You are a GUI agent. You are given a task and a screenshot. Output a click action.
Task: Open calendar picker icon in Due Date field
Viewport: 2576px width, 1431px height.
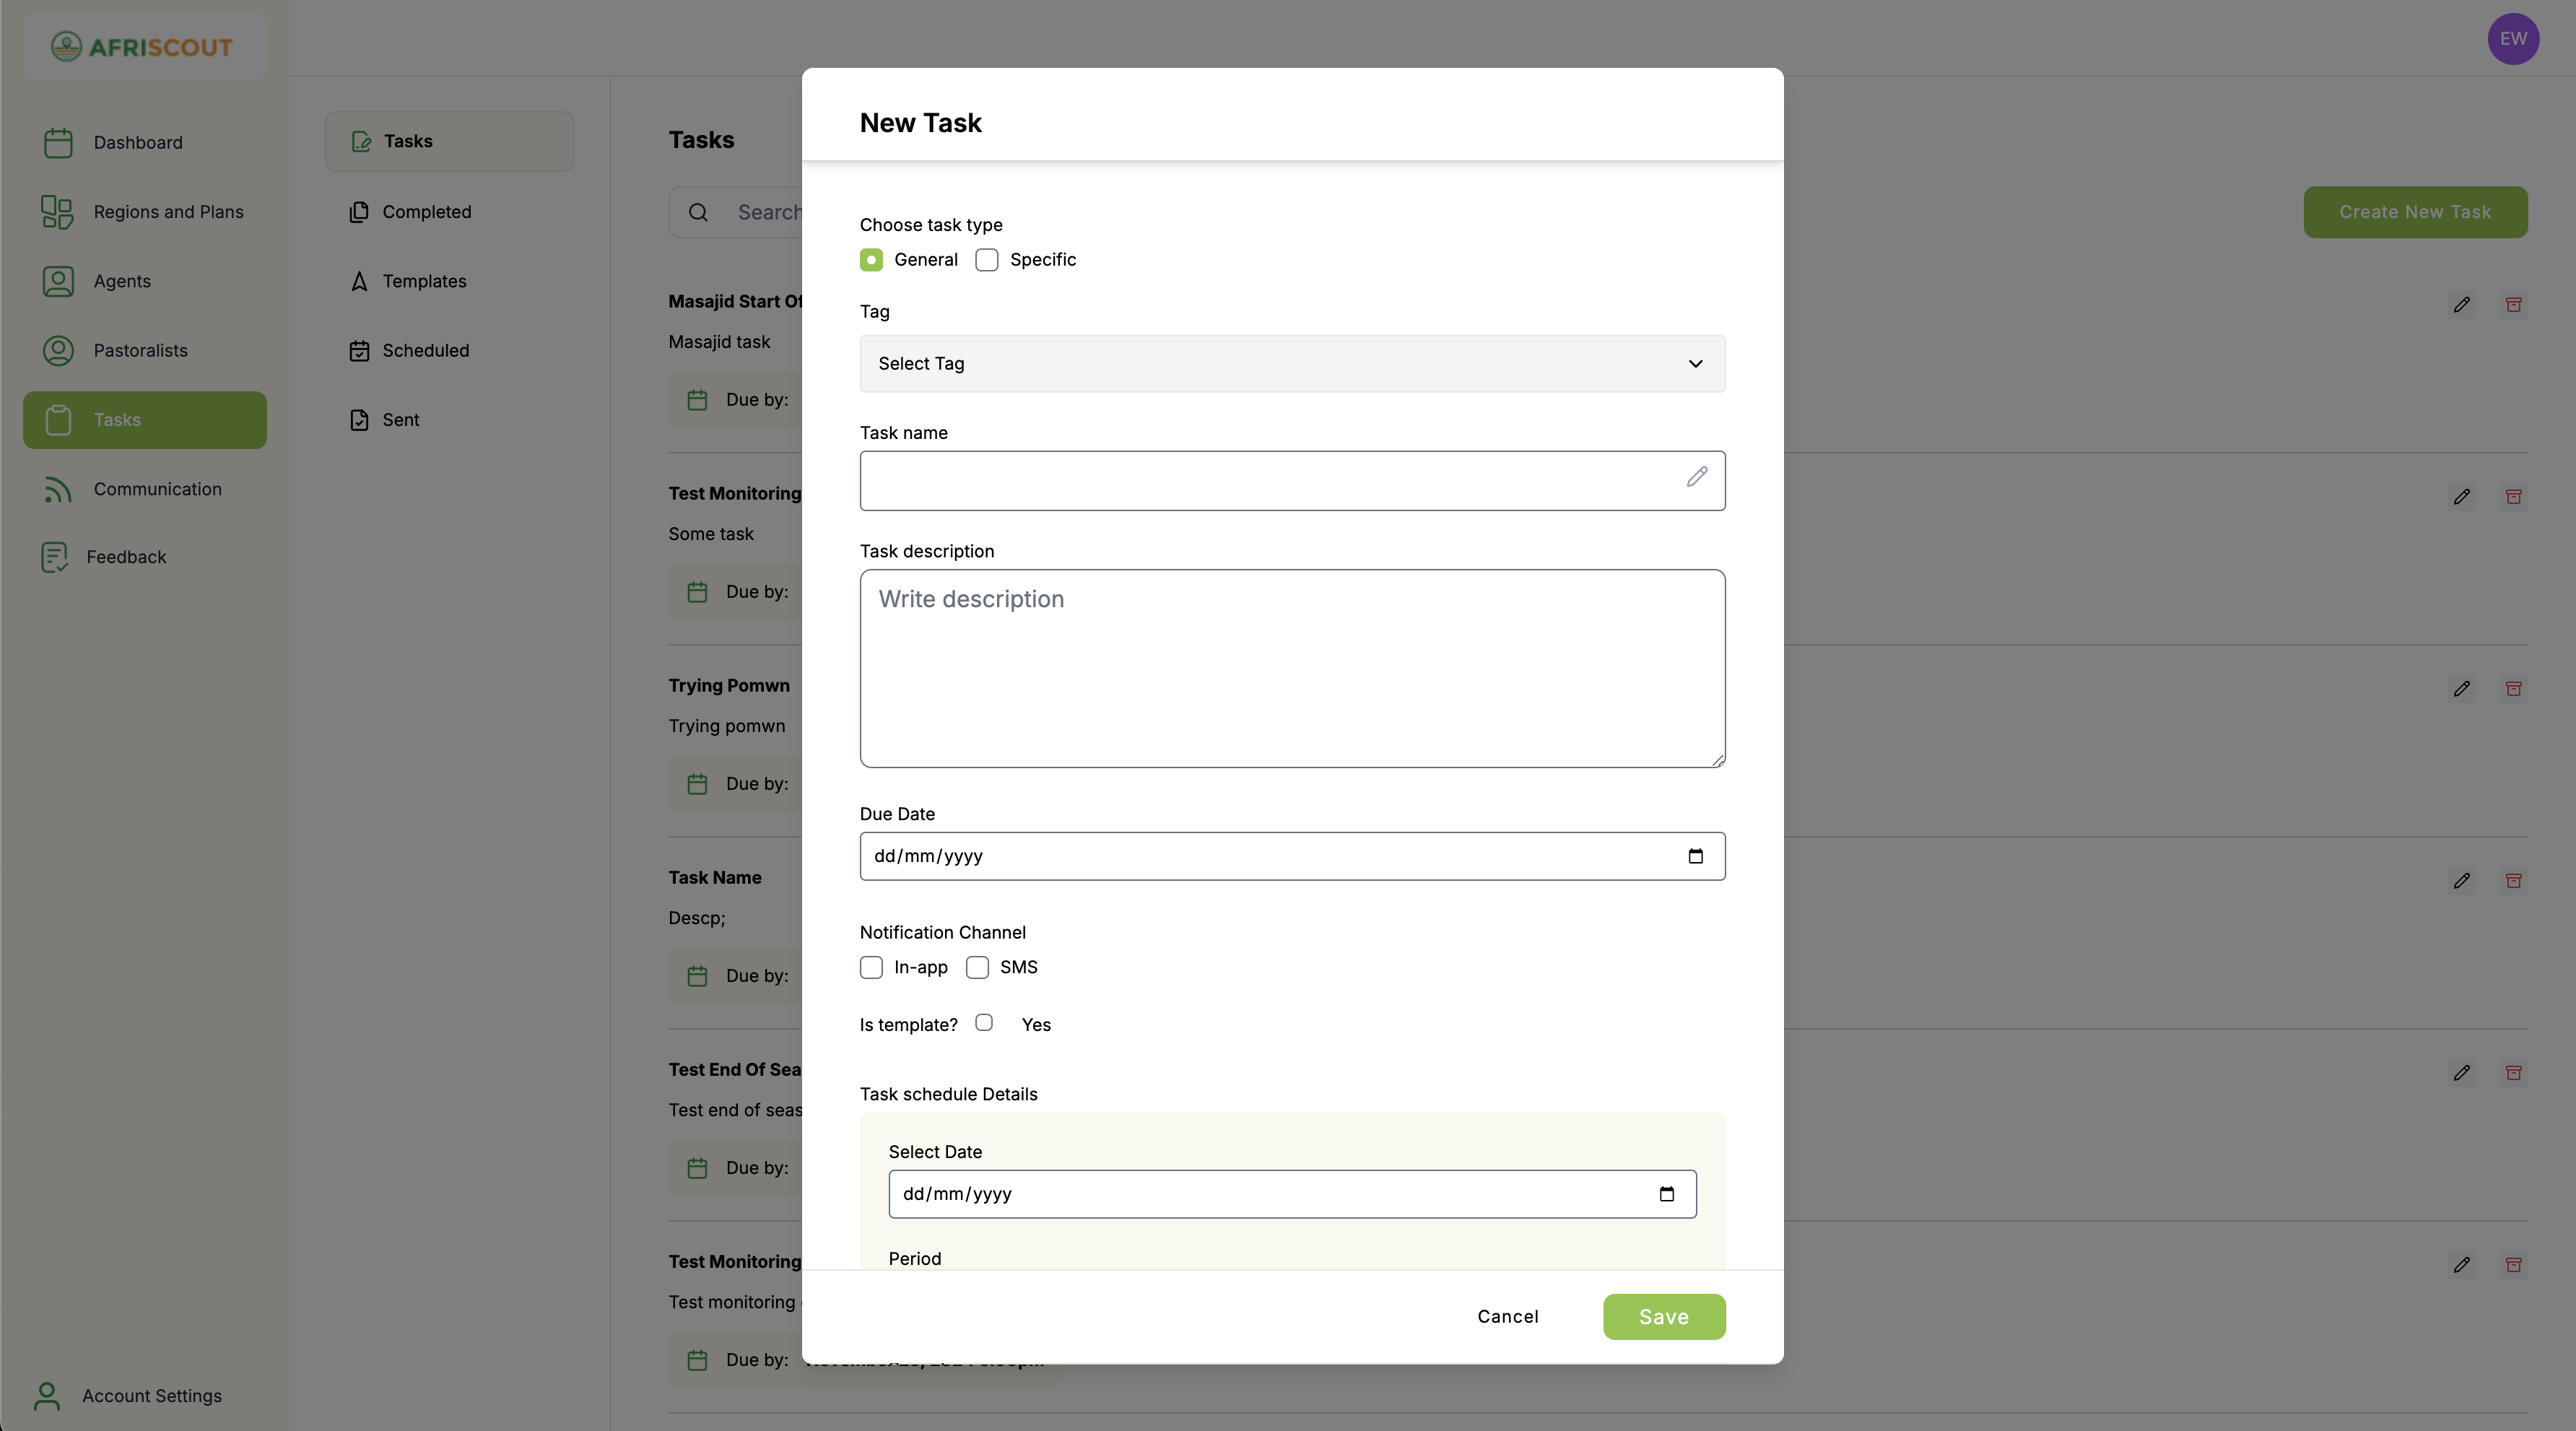click(x=1695, y=856)
